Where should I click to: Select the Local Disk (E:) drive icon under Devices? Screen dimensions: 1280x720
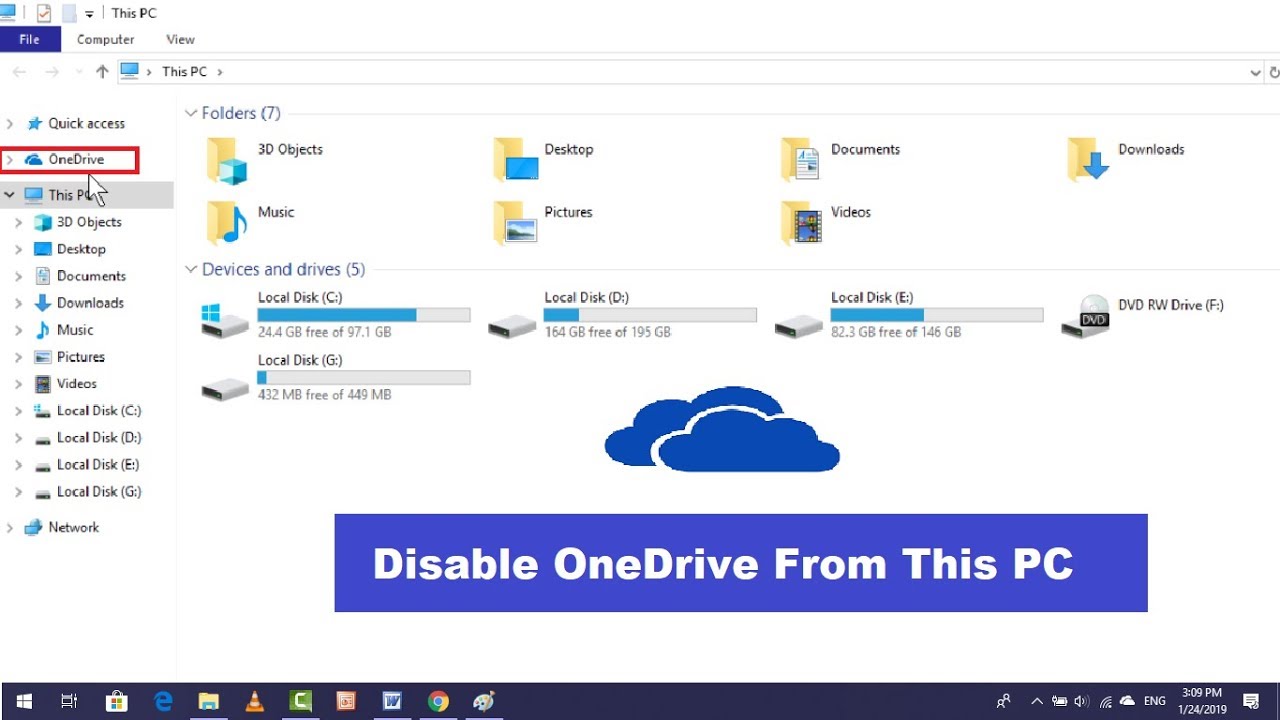click(x=799, y=324)
